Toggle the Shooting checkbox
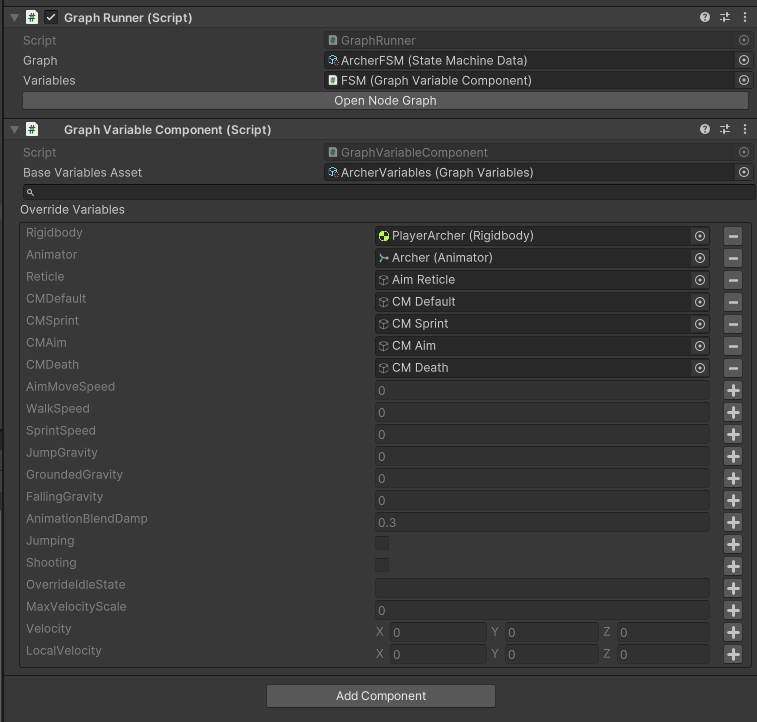757x722 pixels. coord(382,565)
